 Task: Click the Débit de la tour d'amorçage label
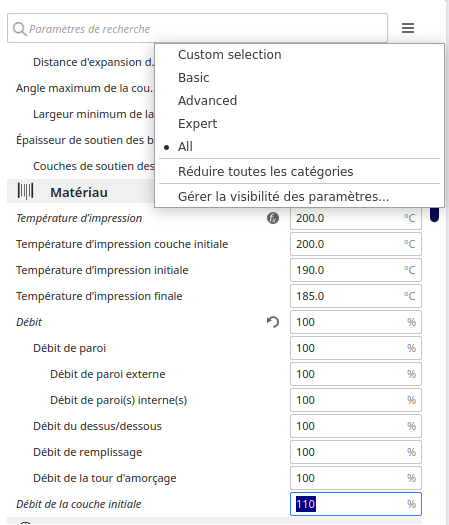click(105, 478)
